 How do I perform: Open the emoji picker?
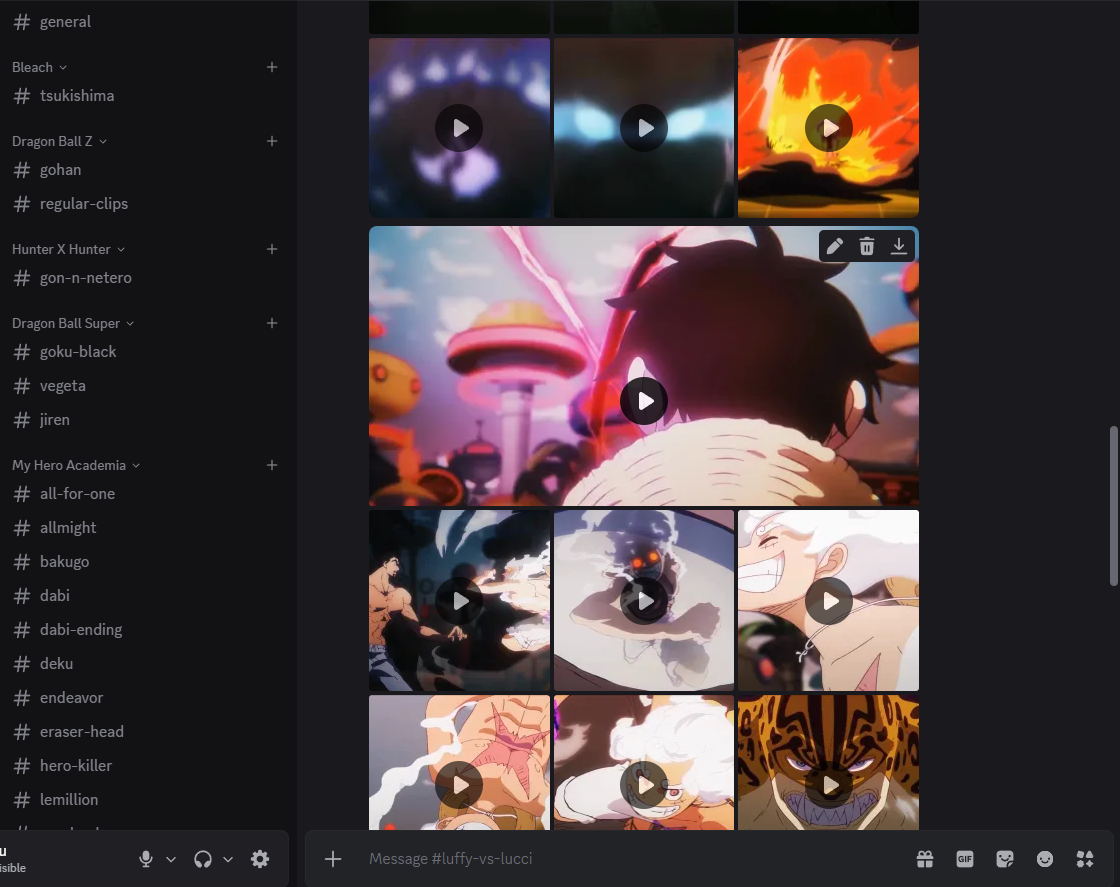1045,859
